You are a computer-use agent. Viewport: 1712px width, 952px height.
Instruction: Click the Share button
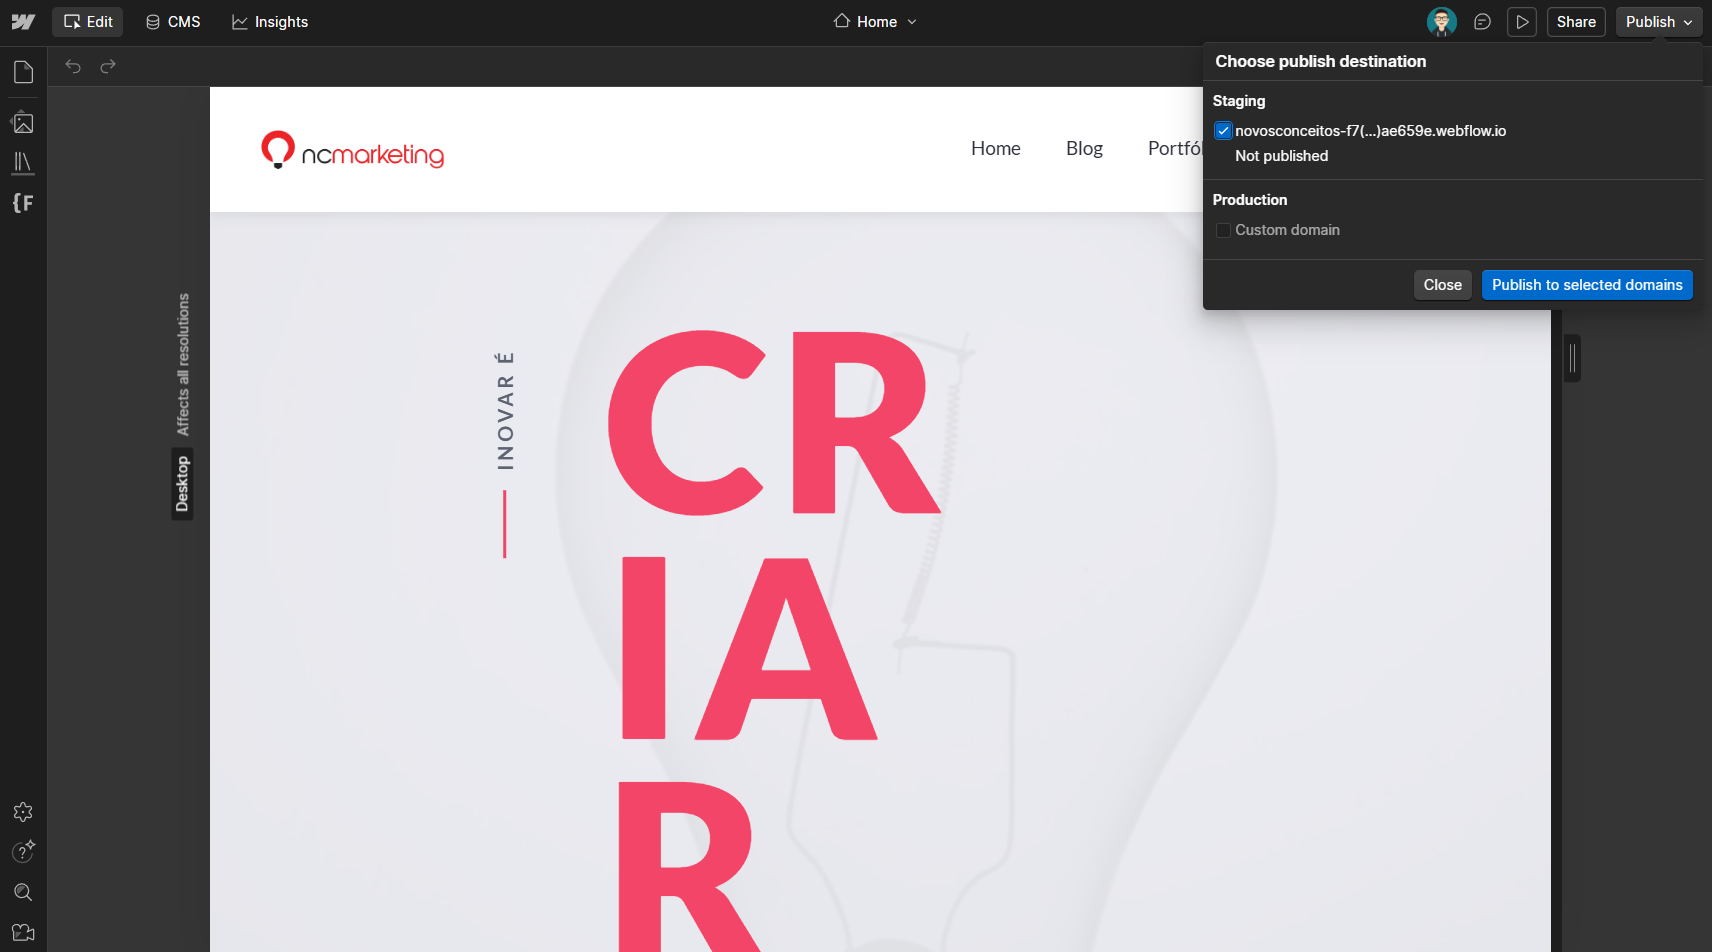click(x=1576, y=22)
